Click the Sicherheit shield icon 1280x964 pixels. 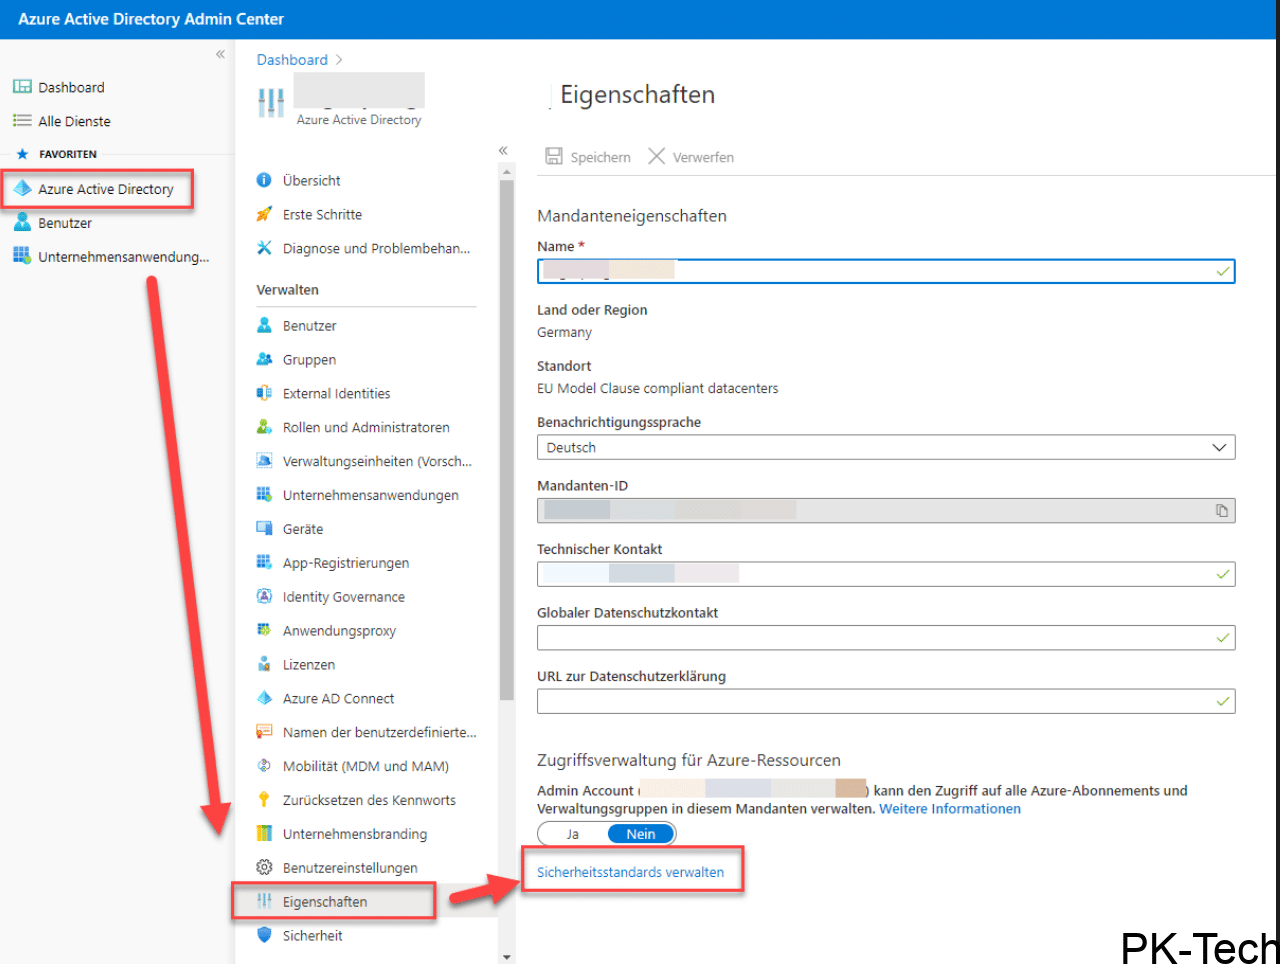[x=264, y=935]
